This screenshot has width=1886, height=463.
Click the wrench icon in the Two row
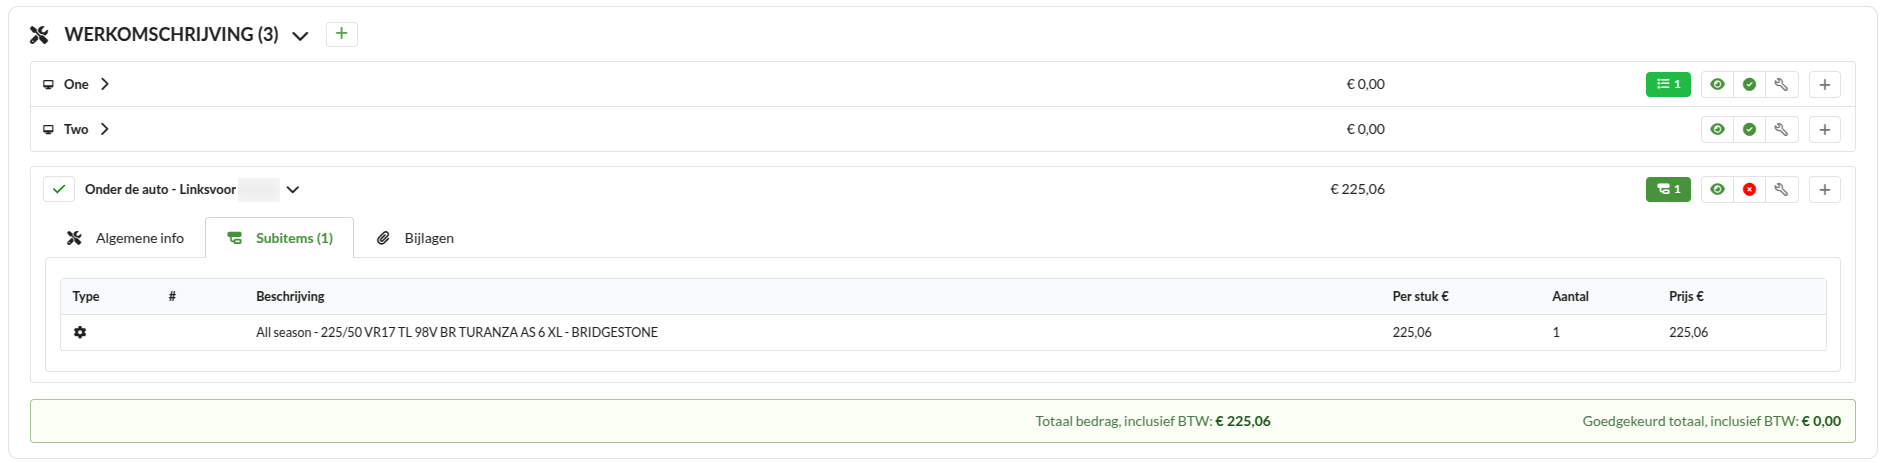click(x=1781, y=130)
